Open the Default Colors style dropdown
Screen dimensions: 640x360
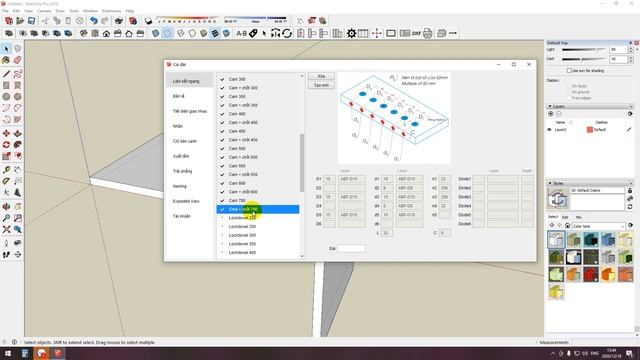[x=598, y=191]
